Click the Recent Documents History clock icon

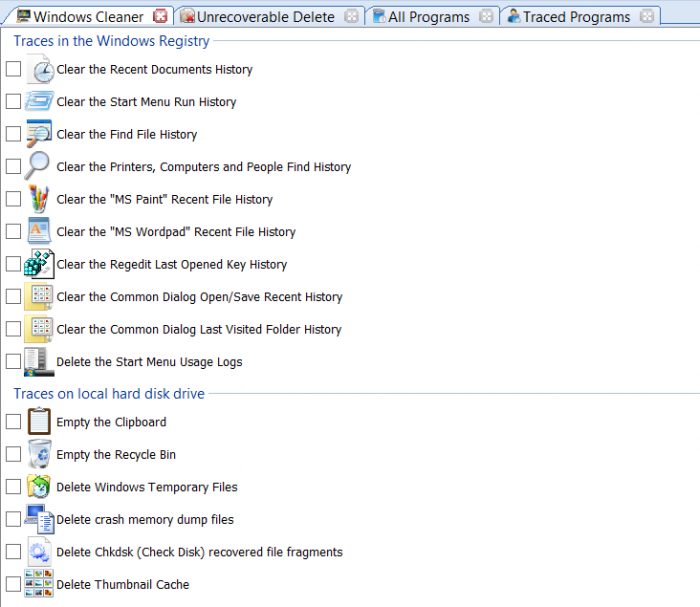(x=40, y=69)
